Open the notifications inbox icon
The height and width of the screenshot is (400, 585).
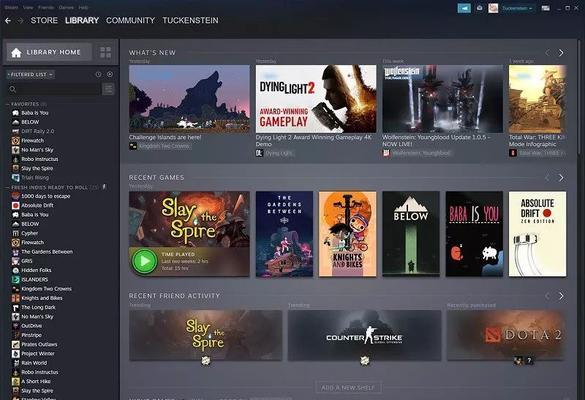(479, 8)
